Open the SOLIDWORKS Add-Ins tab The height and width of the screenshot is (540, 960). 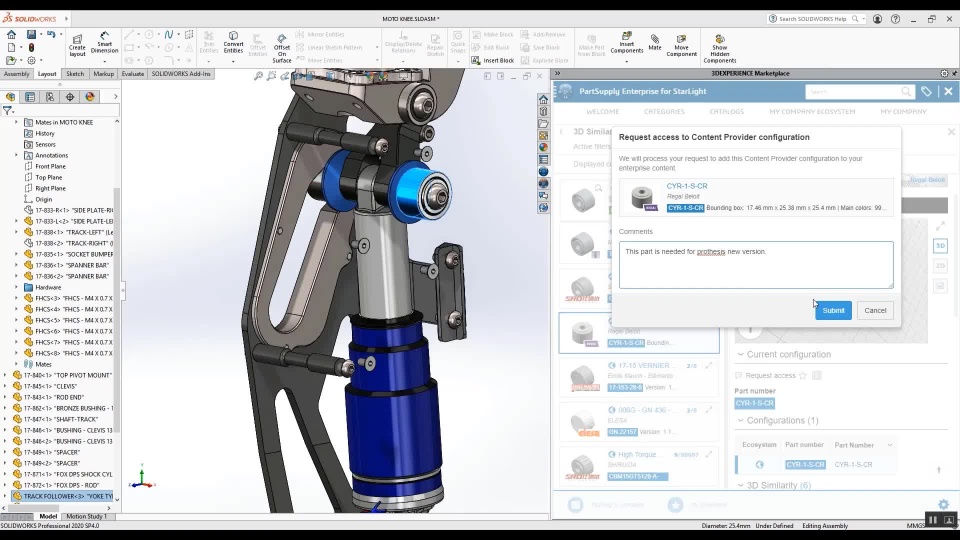181,74
